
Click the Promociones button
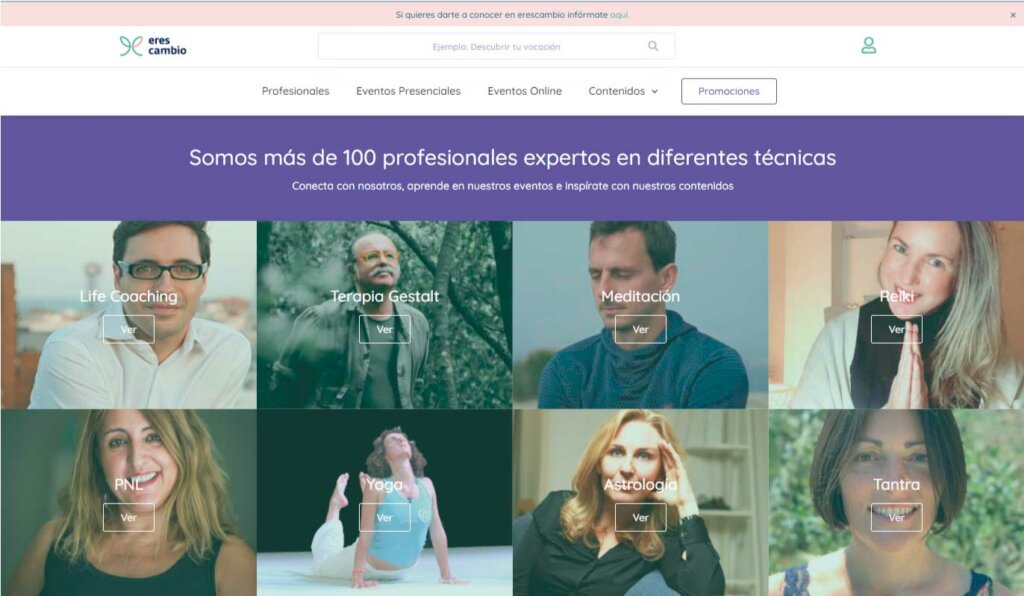pos(729,91)
